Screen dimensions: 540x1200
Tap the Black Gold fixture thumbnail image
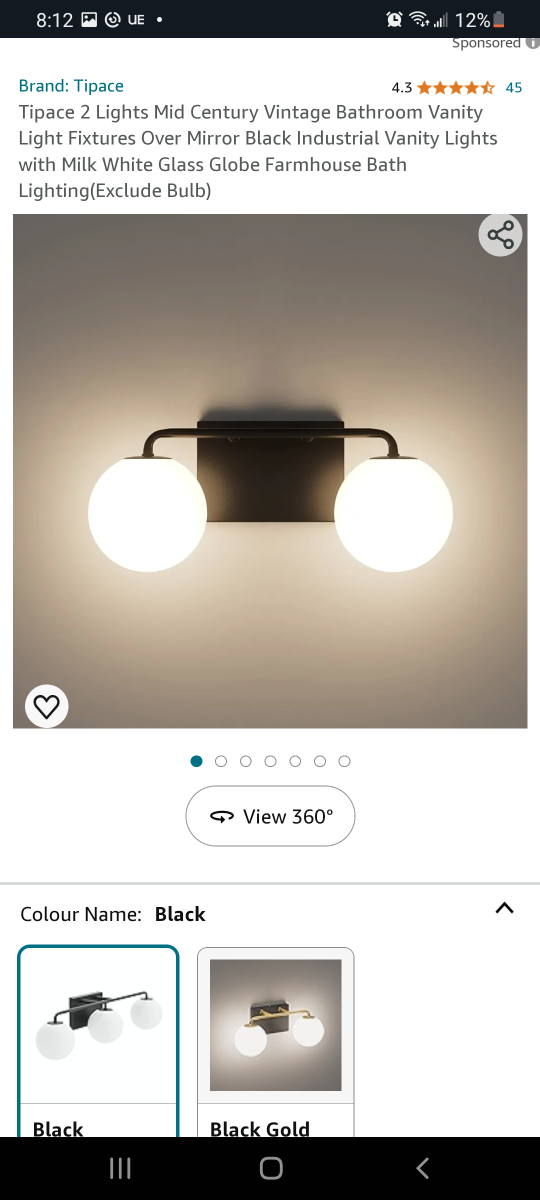275,1025
